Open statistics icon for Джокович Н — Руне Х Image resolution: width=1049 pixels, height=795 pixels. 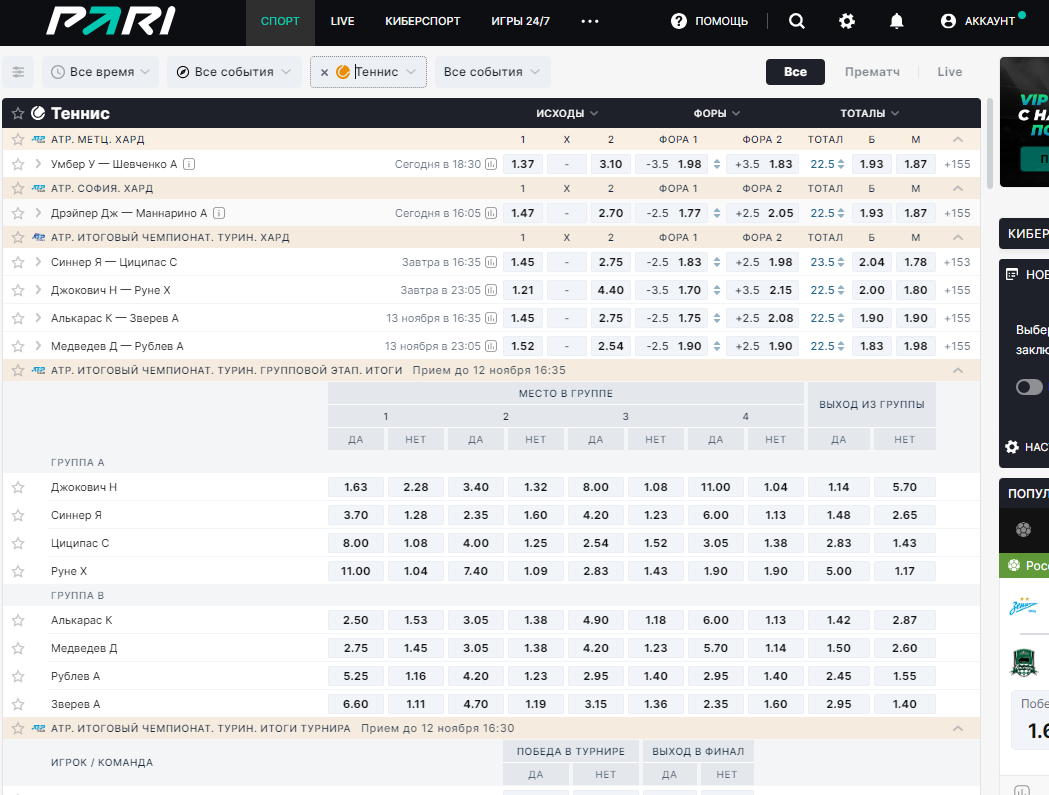[491, 290]
